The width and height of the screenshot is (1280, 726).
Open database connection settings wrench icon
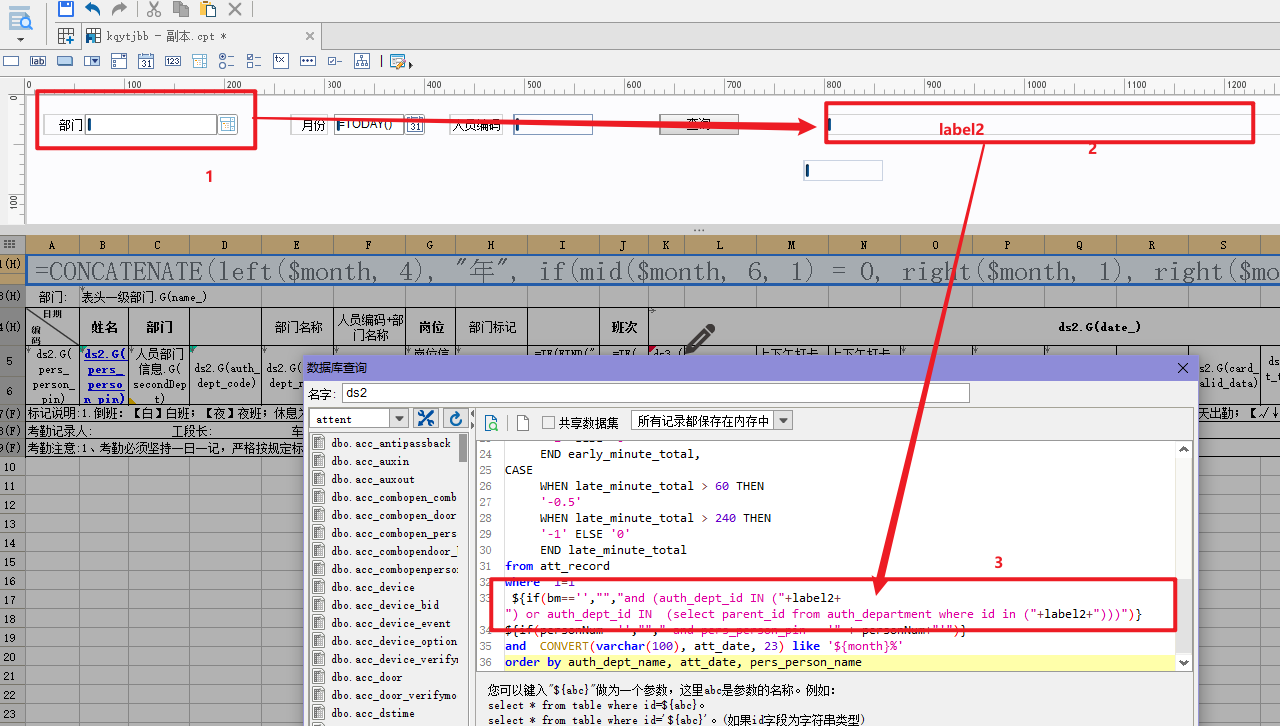coord(426,419)
